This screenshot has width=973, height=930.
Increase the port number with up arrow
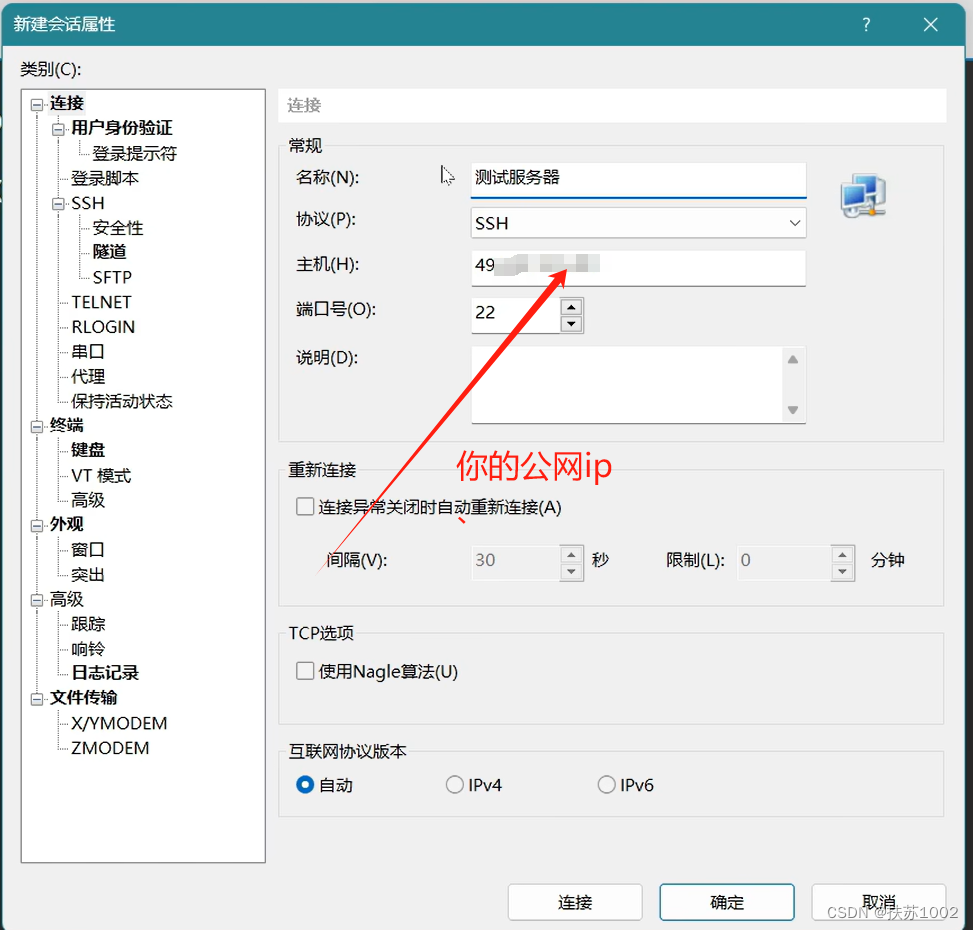coord(571,307)
